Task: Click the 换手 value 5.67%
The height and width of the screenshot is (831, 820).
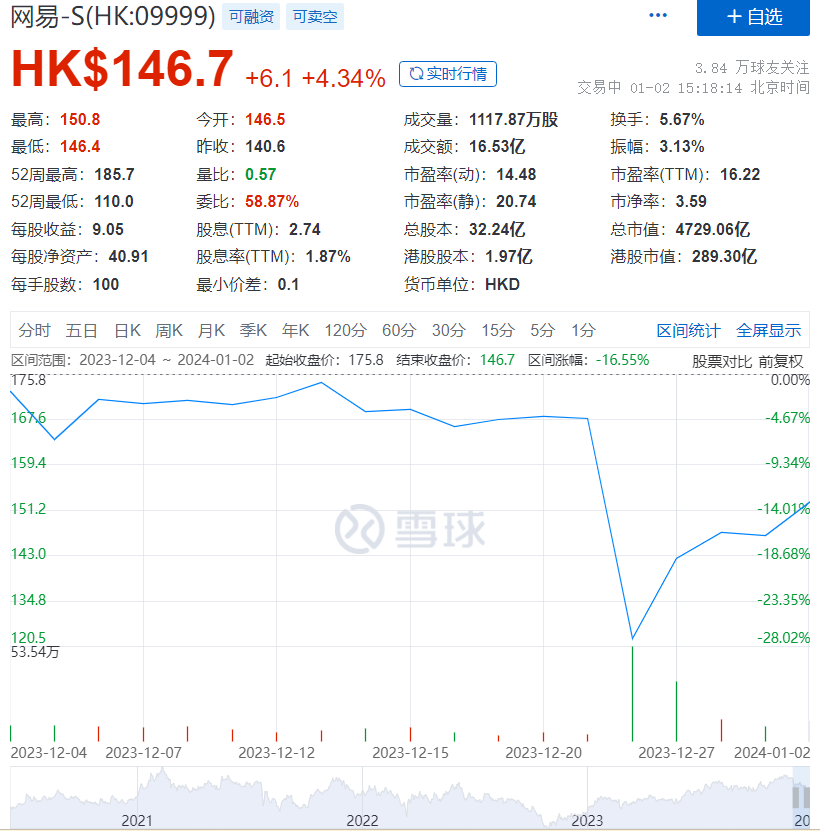Action: [682, 119]
